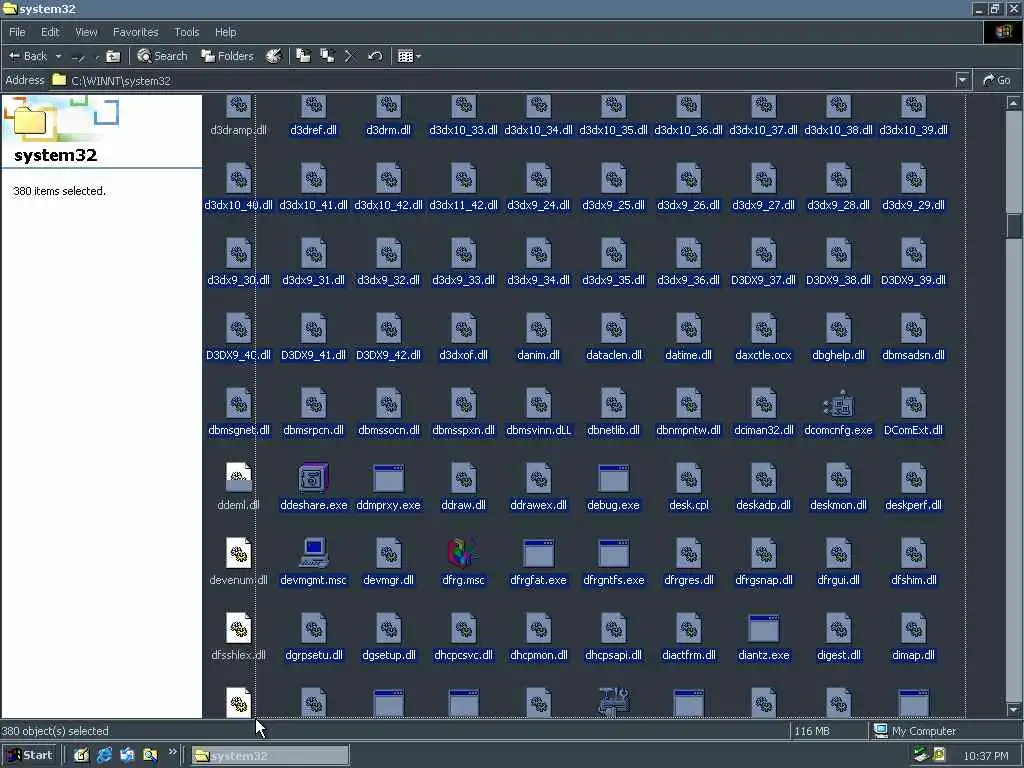Select the dfrg.msc defragmenter icon
Viewport: 1024px width, 768px height.
point(463,554)
